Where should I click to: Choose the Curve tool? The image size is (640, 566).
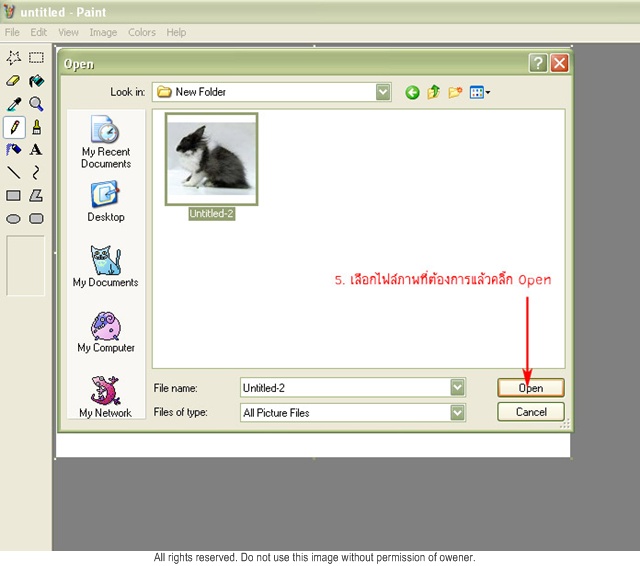point(36,173)
